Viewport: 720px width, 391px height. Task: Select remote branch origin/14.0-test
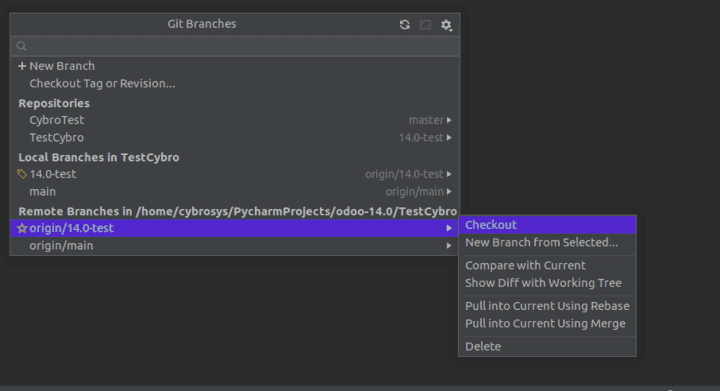tap(235, 228)
